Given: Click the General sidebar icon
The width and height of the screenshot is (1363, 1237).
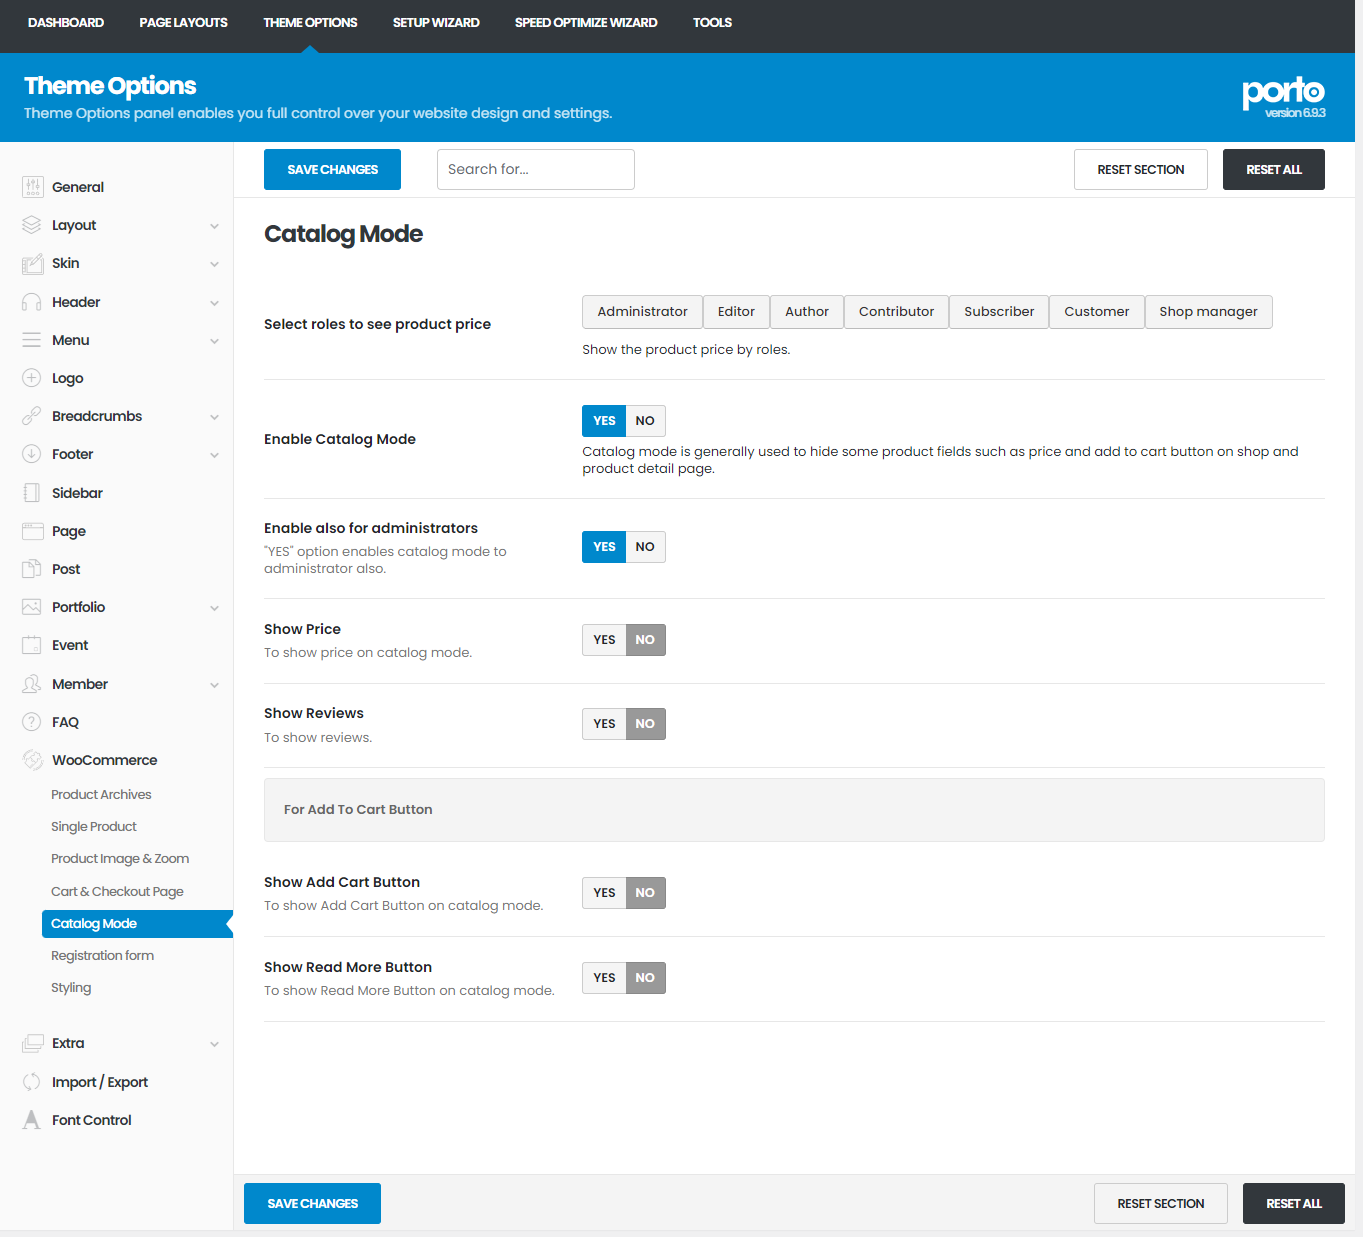Looking at the screenshot, I should [x=32, y=187].
